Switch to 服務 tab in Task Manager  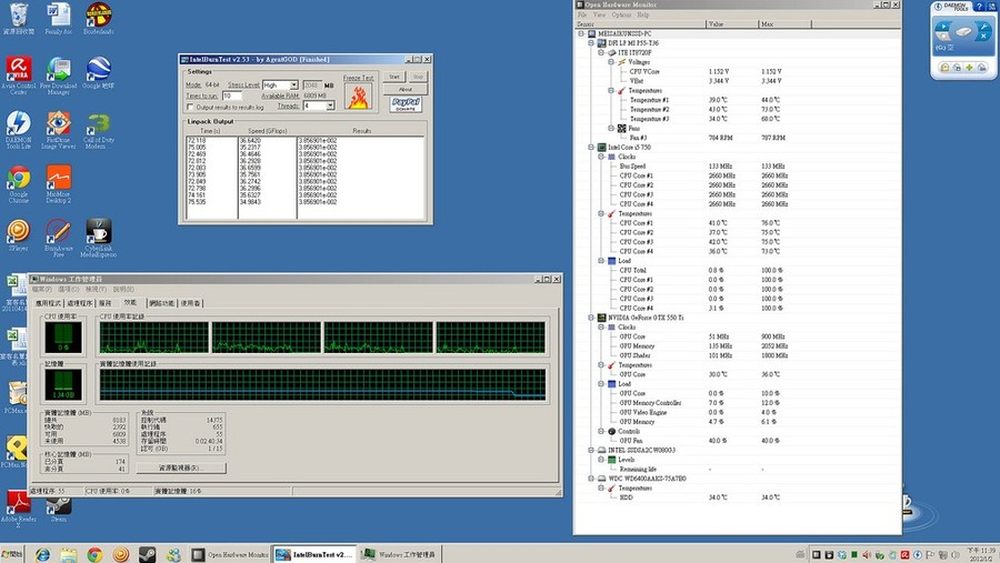point(105,303)
